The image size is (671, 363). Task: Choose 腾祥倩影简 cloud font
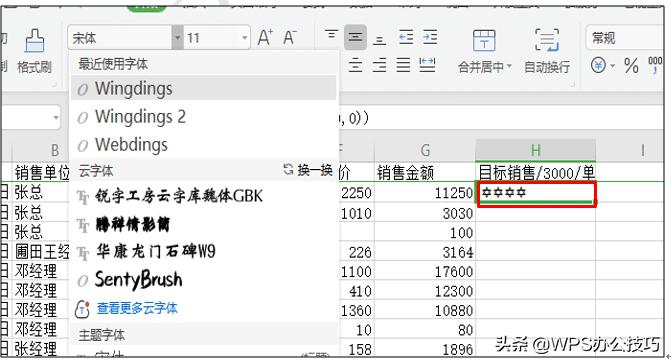(x=204, y=224)
